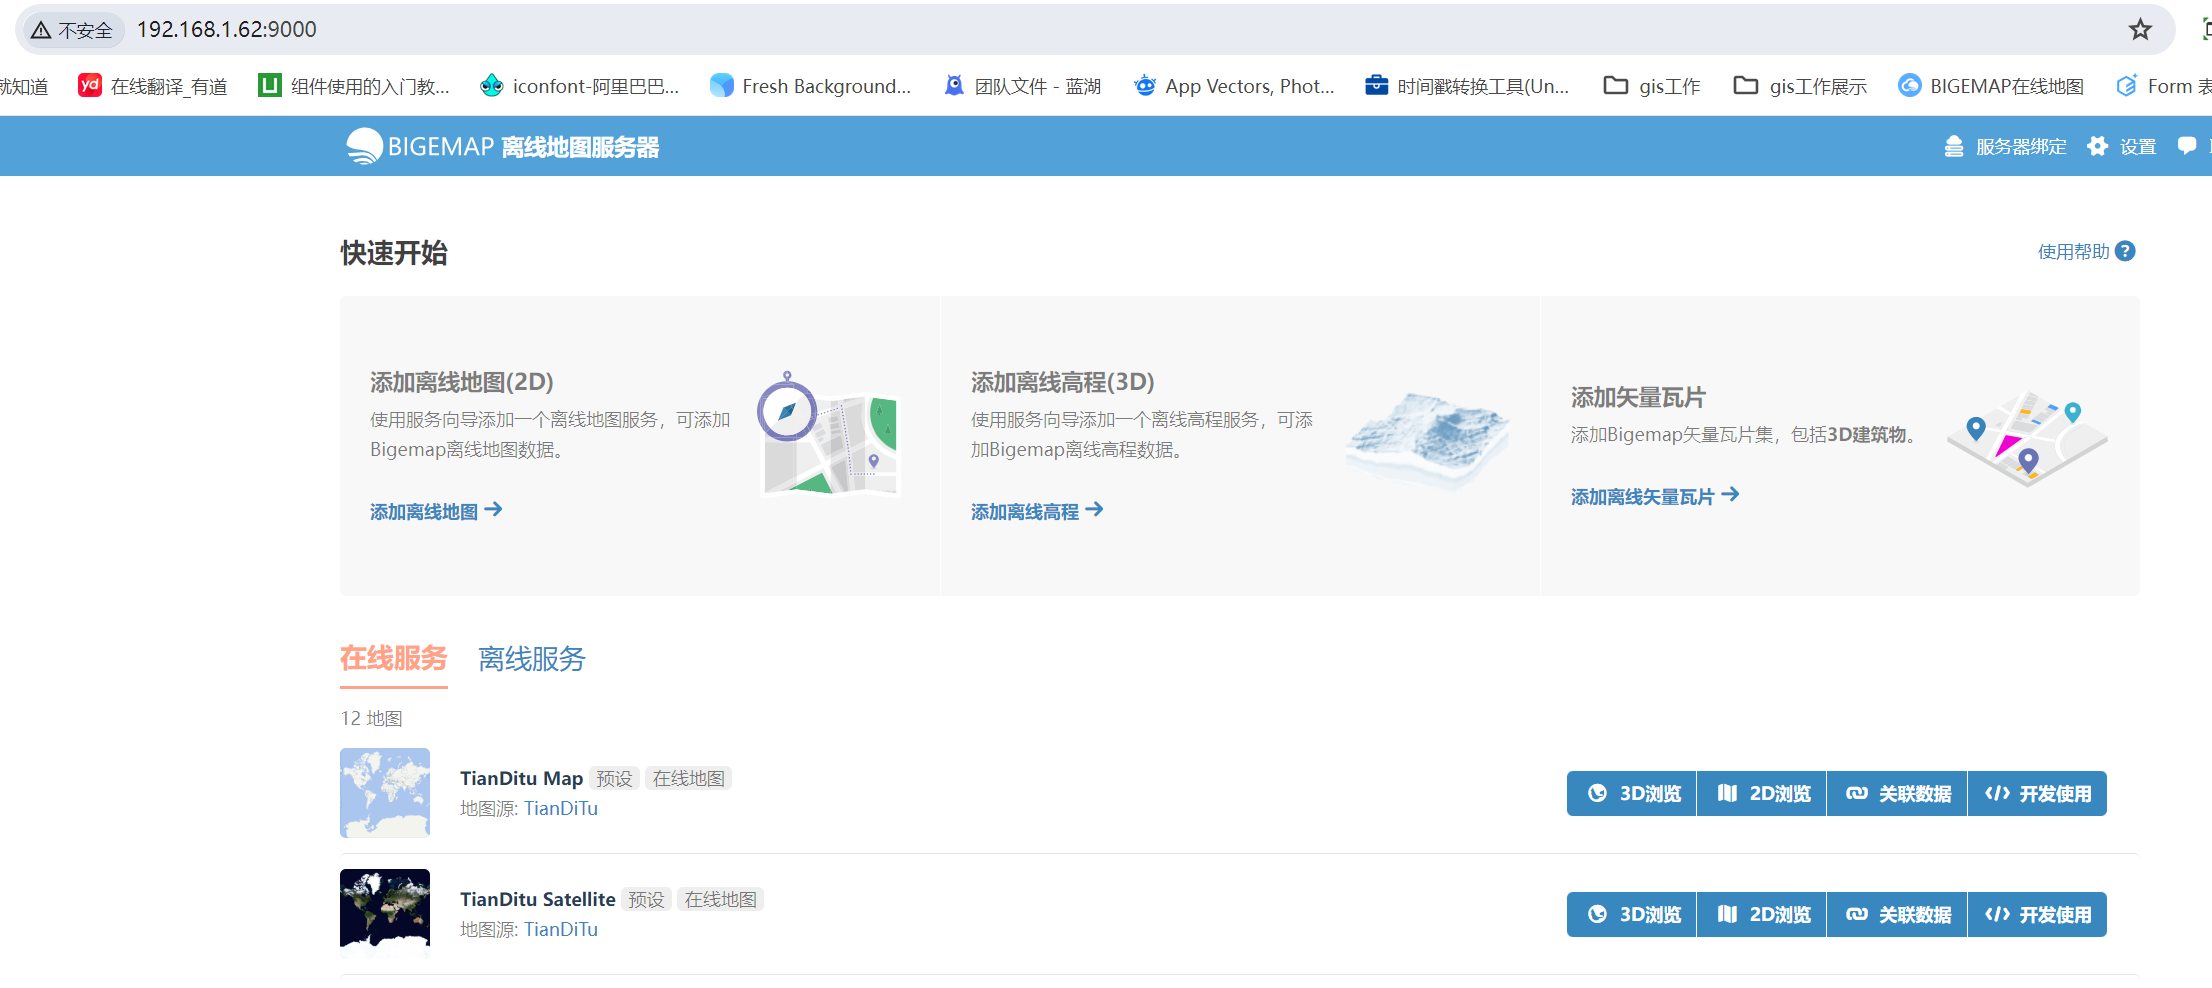Screen dimensions: 2212x988
Task: Click the 不安全 warning icon in address bar
Action: click(41, 31)
